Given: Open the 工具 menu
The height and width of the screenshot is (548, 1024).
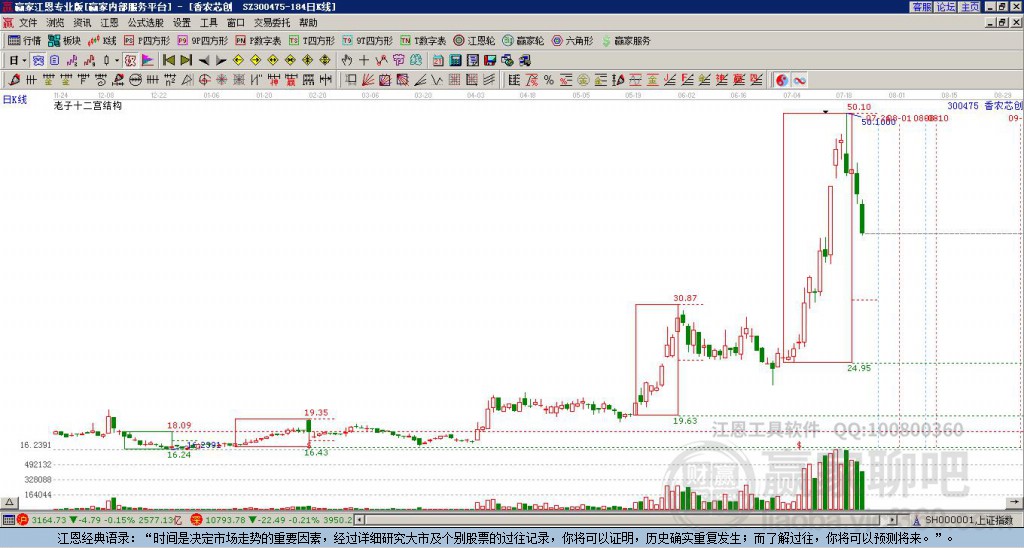Looking at the screenshot, I should (209, 23).
